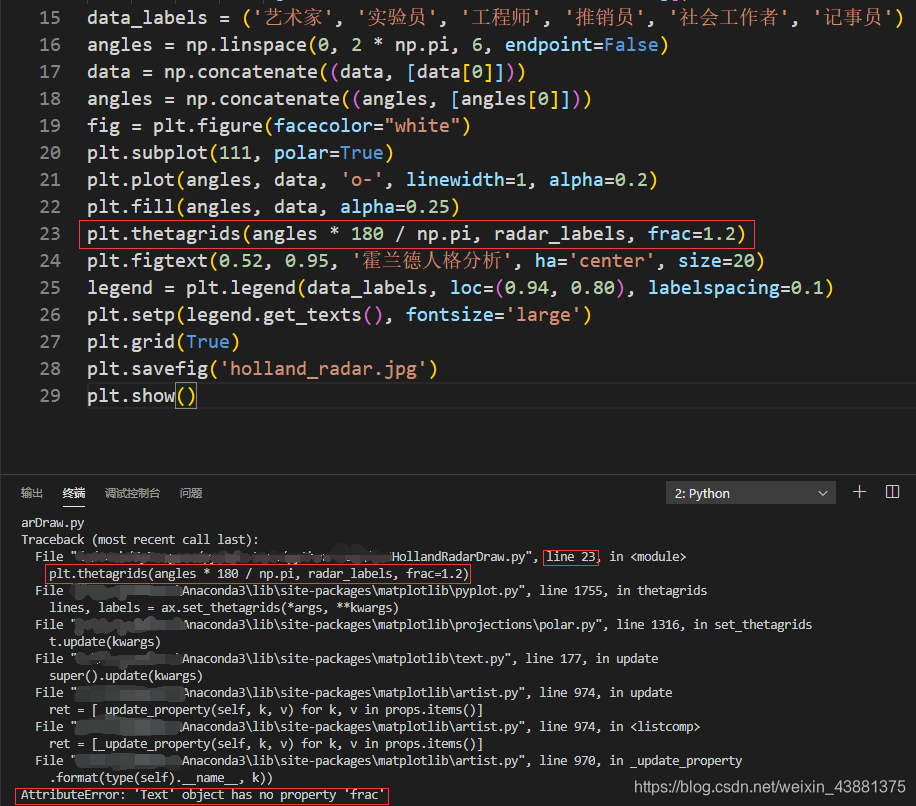Click line number 29 in the gutter

[x=50, y=395]
